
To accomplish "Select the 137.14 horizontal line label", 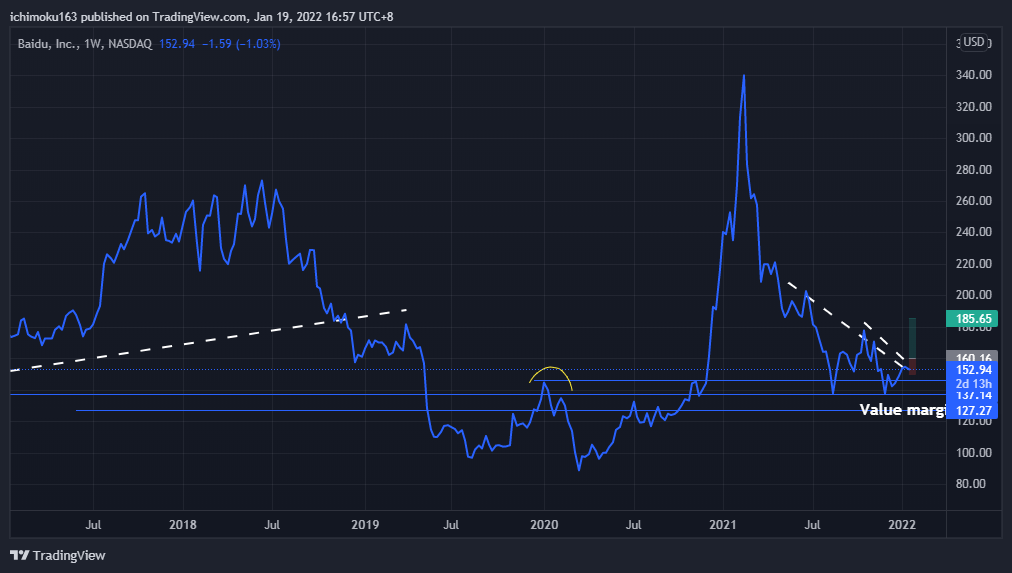I will [x=971, y=395].
